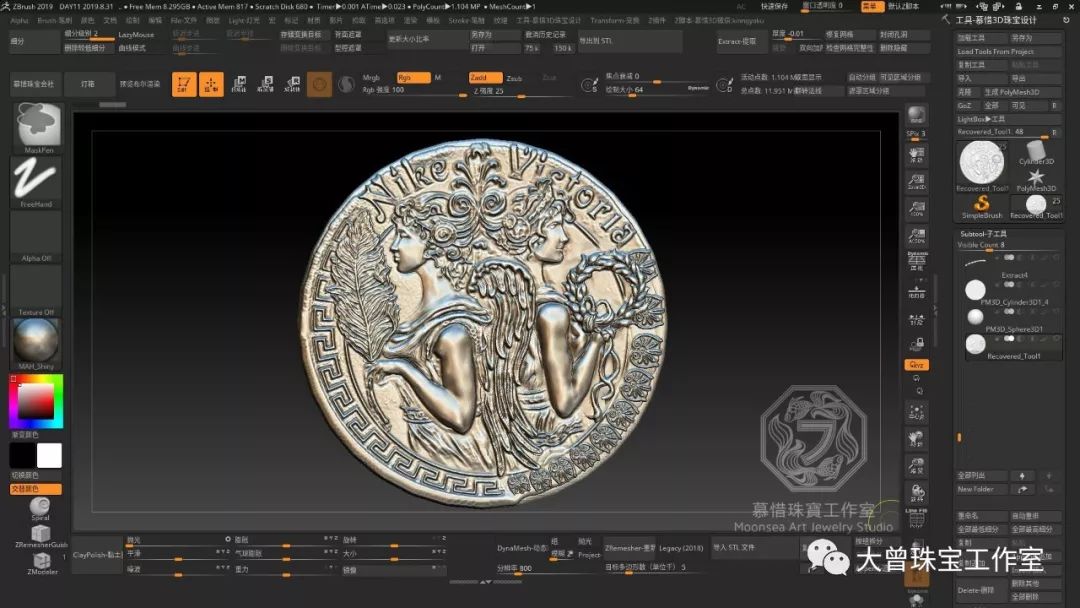Select the Spiral brush
This screenshot has width=1080, height=608.
(x=40, y=508)
